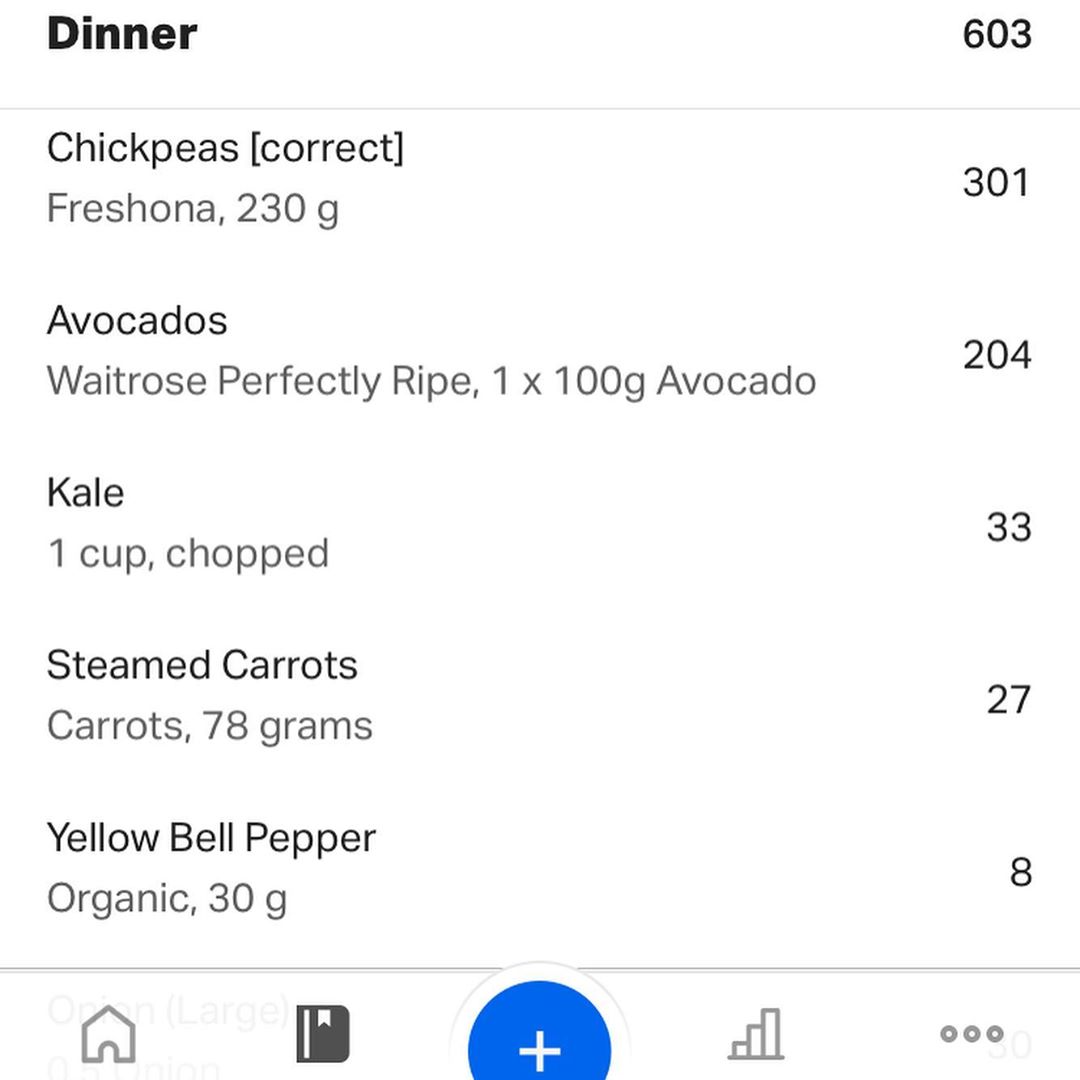Image resolution: width=1080 pixels, height=1080 pixels.
Task: Open the progress bar chart icon
Action: tap(756, 1034)
